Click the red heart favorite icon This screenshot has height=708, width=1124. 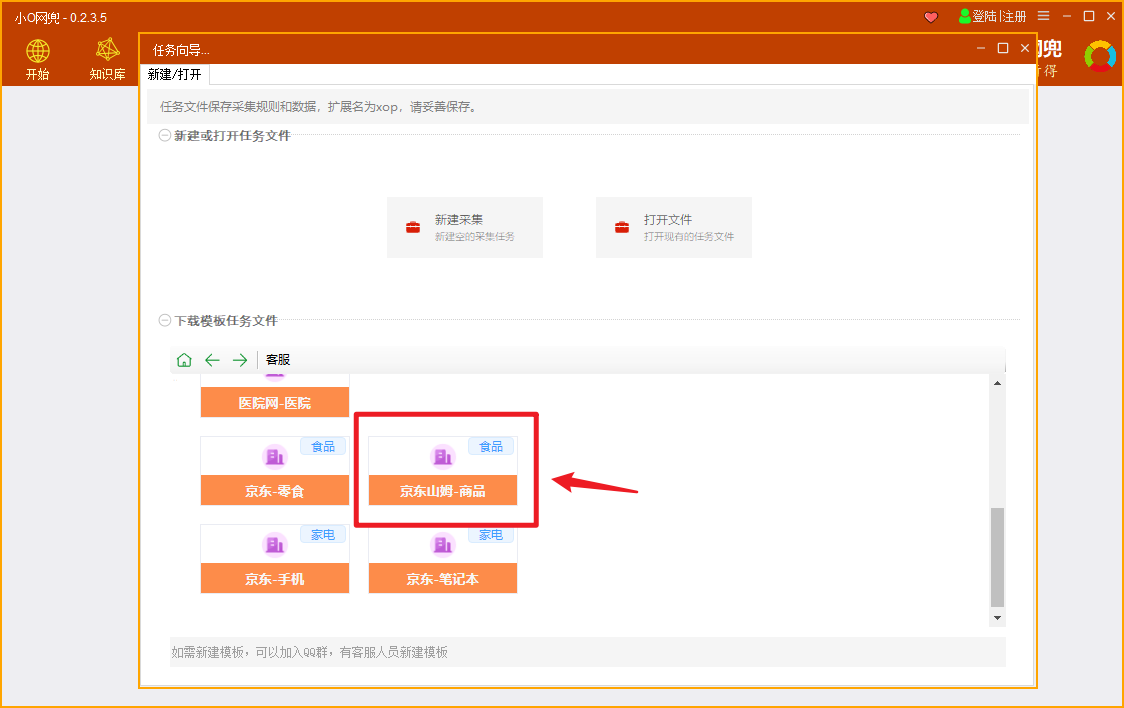point(930,16)
